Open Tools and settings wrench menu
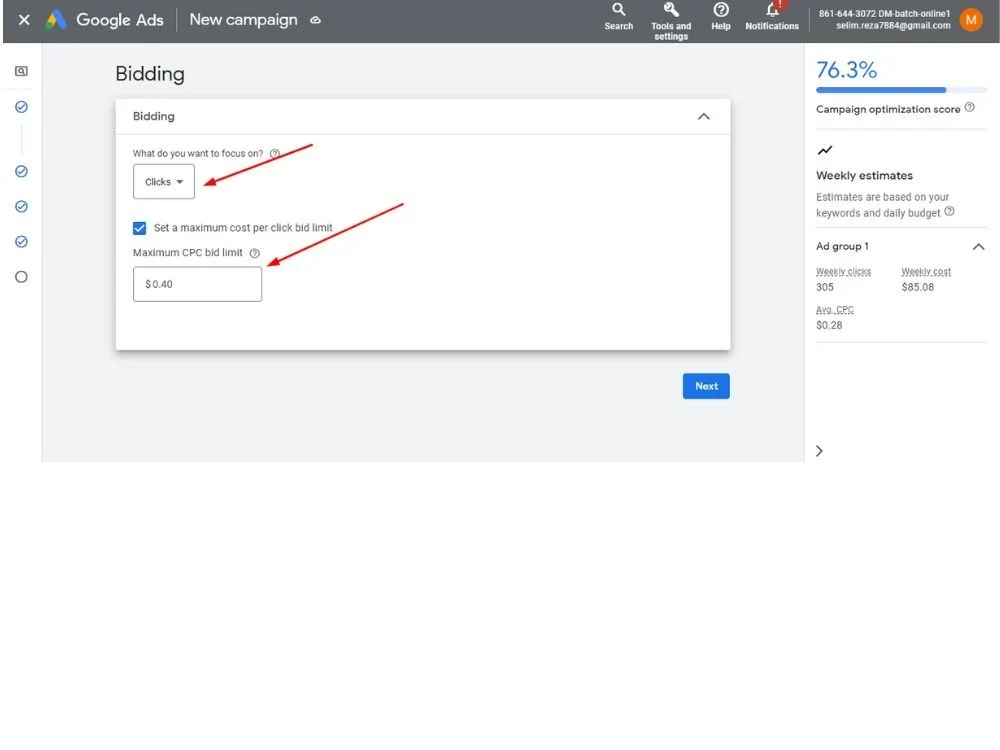Screen dimensions: 1000x750 coord(671,21)
